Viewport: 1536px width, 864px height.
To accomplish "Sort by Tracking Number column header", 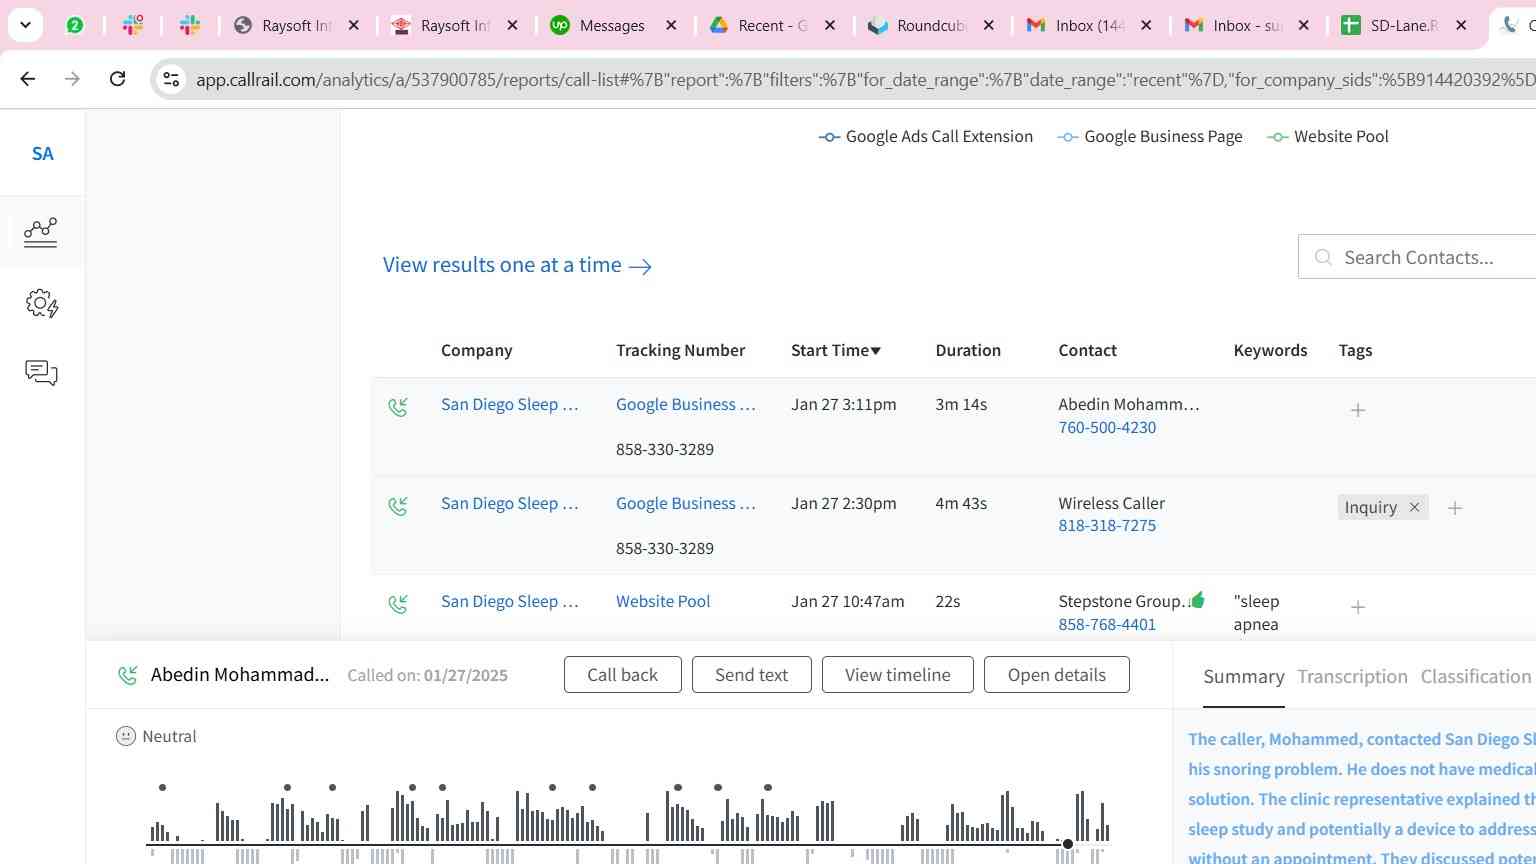I will pos(680,350).
